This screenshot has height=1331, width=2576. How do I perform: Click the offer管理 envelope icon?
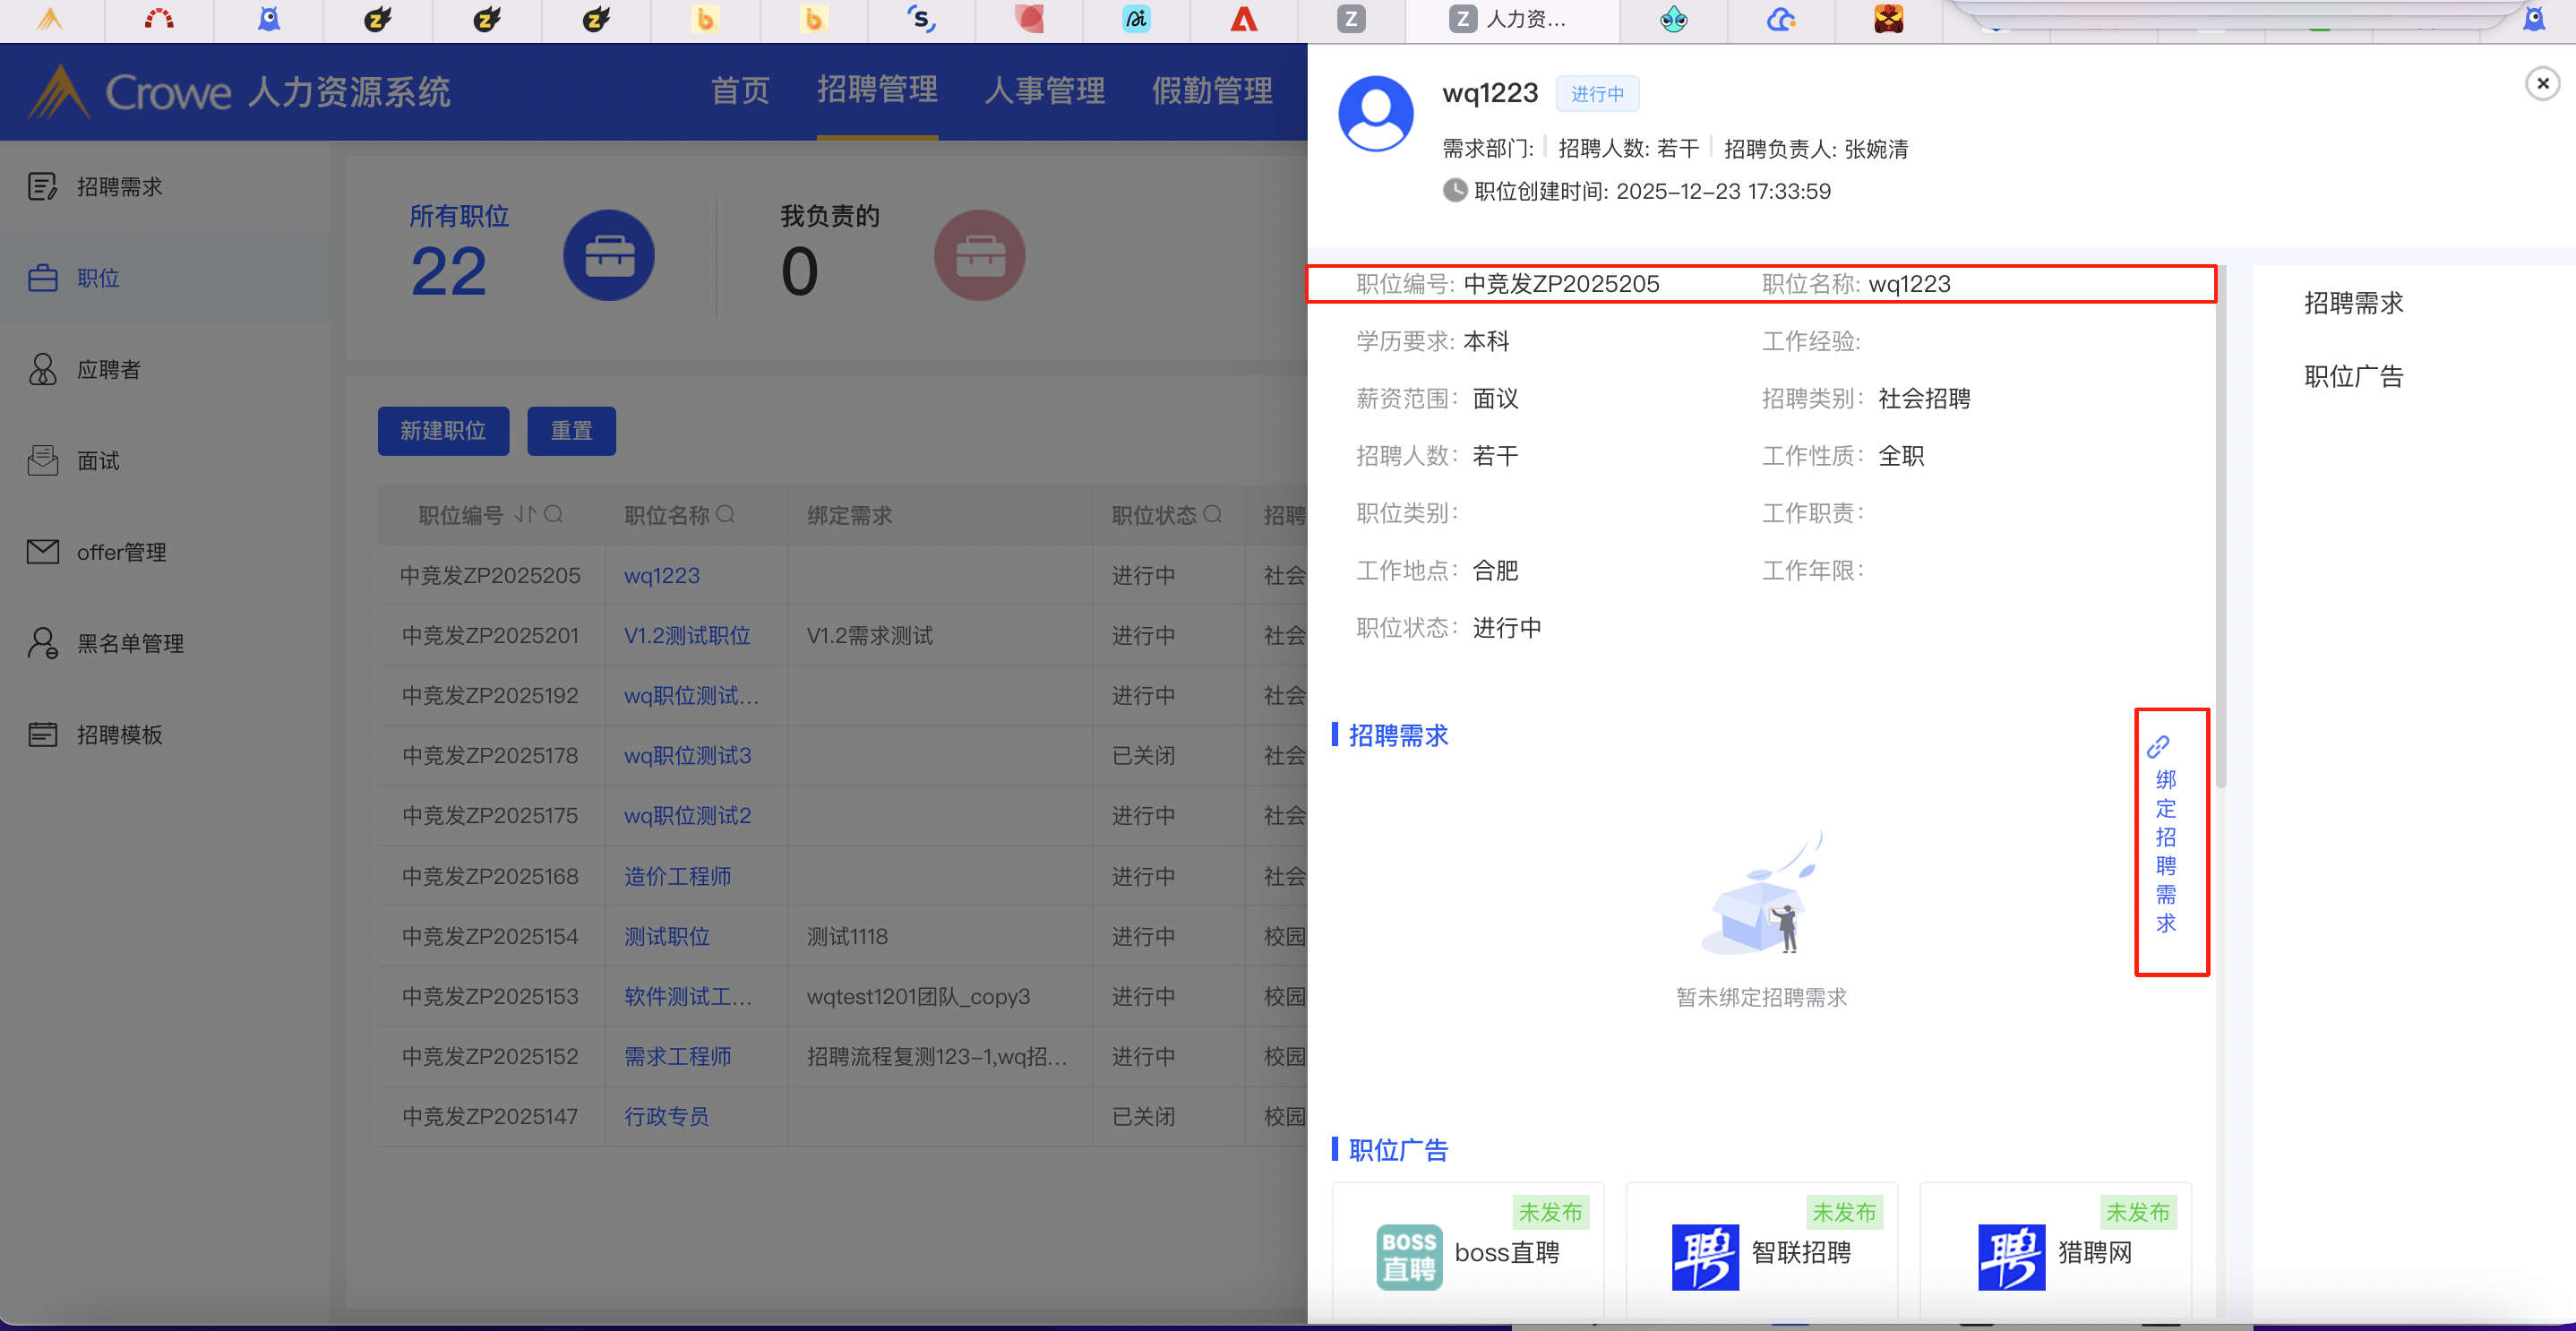pyautogui.click(x=42, y=551)
